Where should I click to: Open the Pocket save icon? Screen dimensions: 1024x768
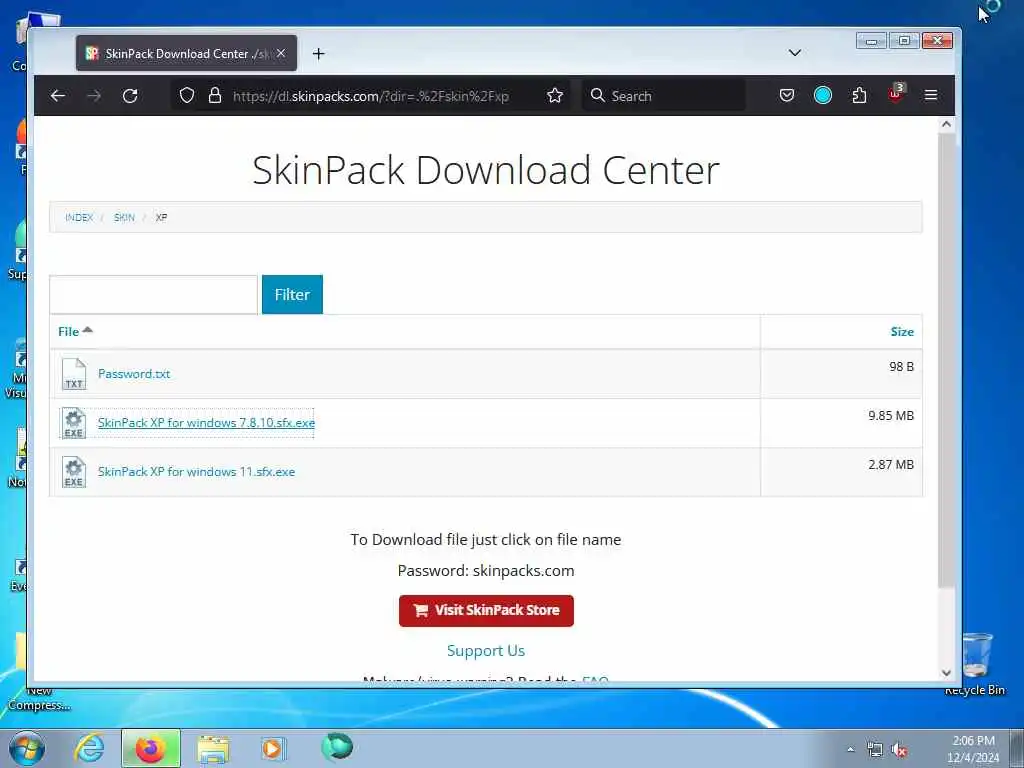click(787, 96)
